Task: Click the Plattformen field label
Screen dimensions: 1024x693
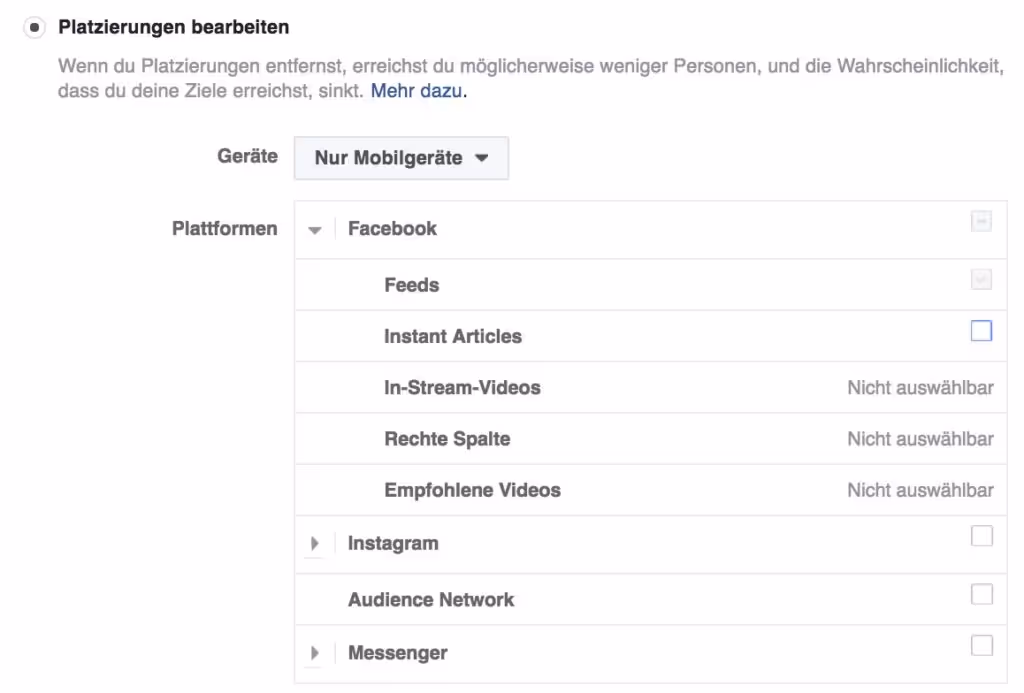Action: (x=224, y=229)
